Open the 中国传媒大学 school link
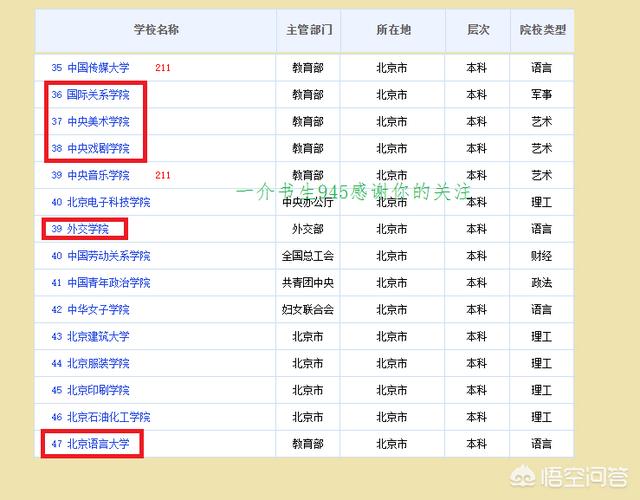Viewport: 640px width, 500px height. pyautogui.click(x=98, y=68)
